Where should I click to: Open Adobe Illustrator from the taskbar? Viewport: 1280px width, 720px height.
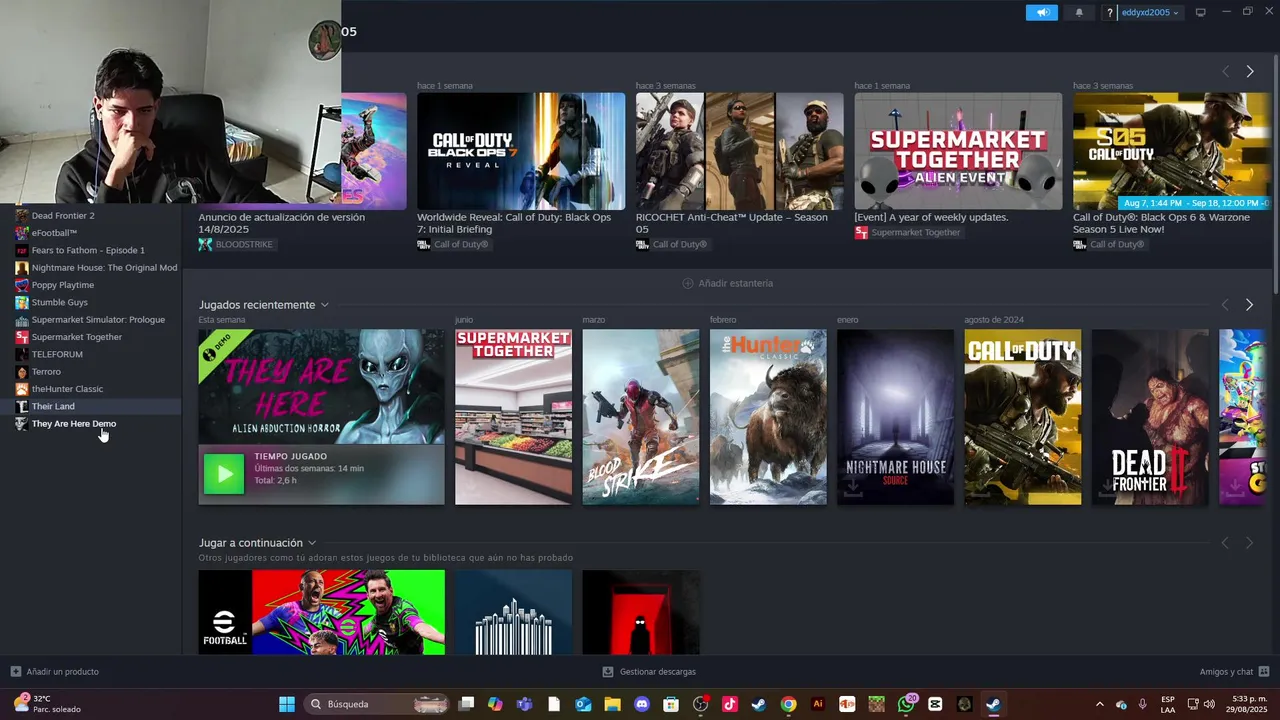point(818,704)
